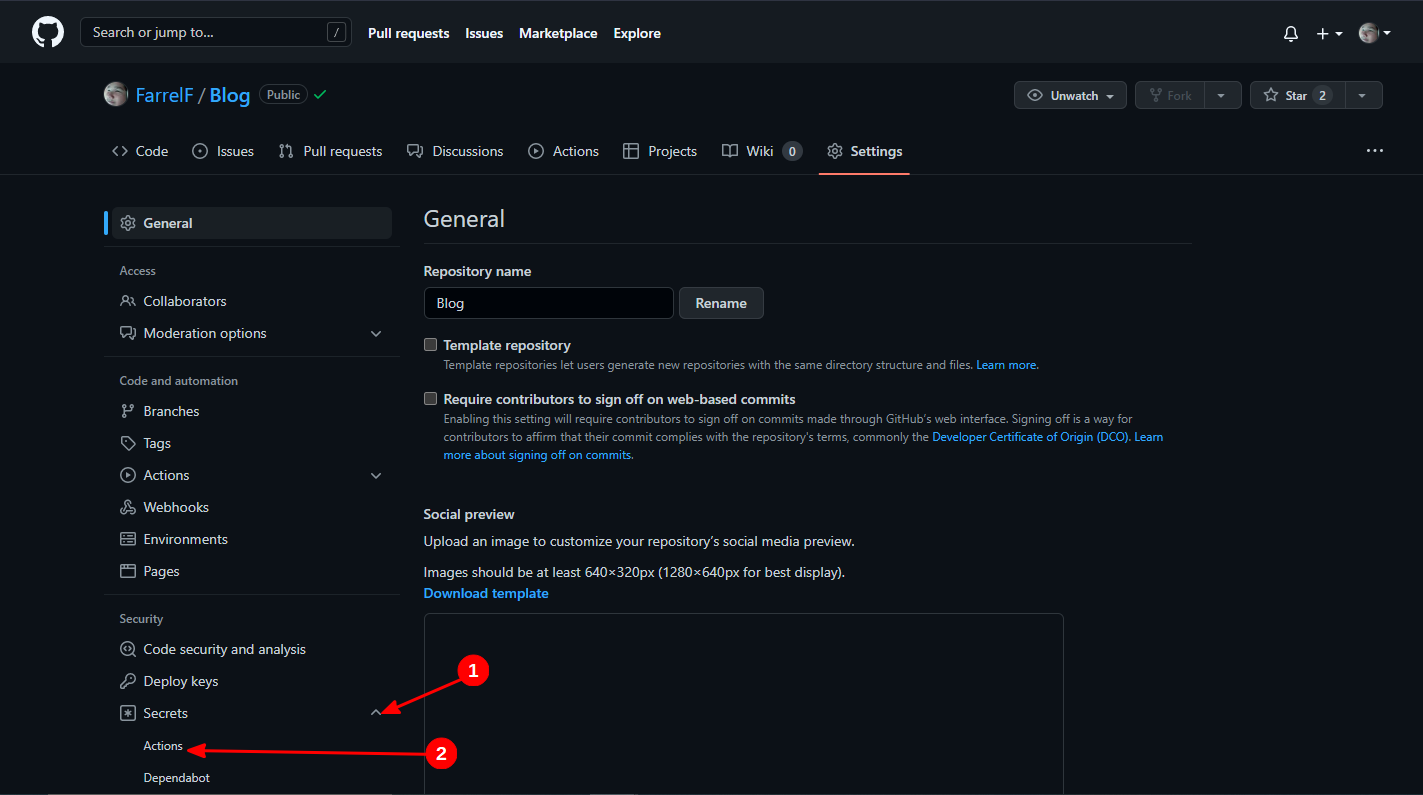
Task: Open the Star lists dropdown arrow
Action: pyautogui.click(x=1364, y=95)
